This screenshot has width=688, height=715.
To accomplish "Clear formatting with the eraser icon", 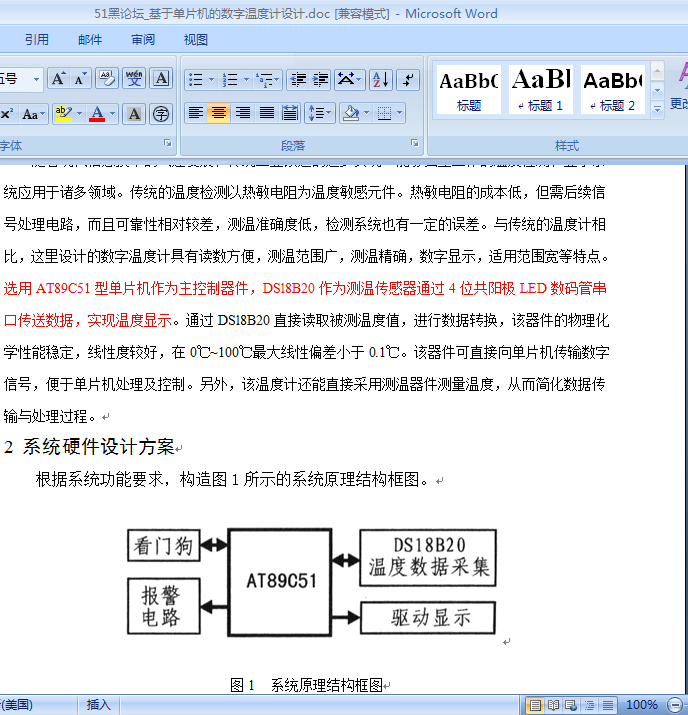I will (x=107, y=78).
